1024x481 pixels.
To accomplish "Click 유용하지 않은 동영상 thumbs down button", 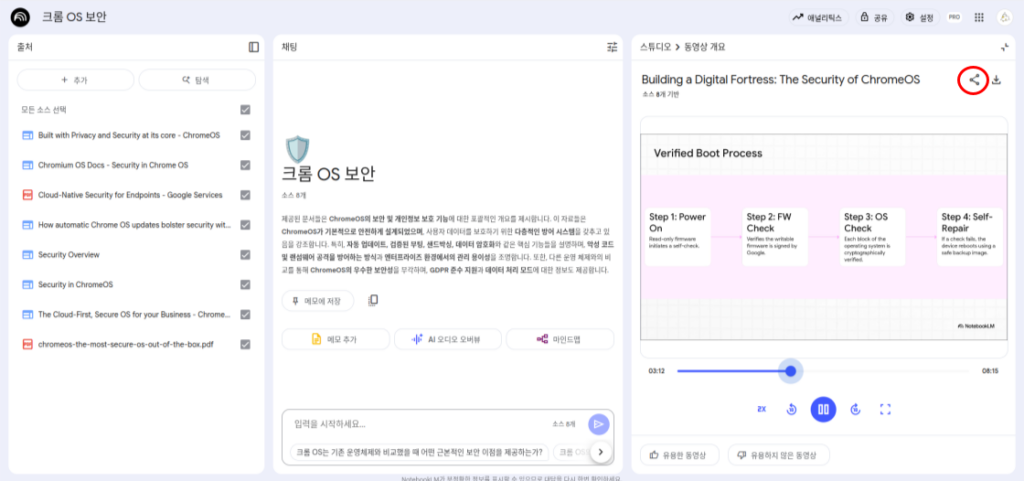I will pyautogui.click(x=778, y=455).
